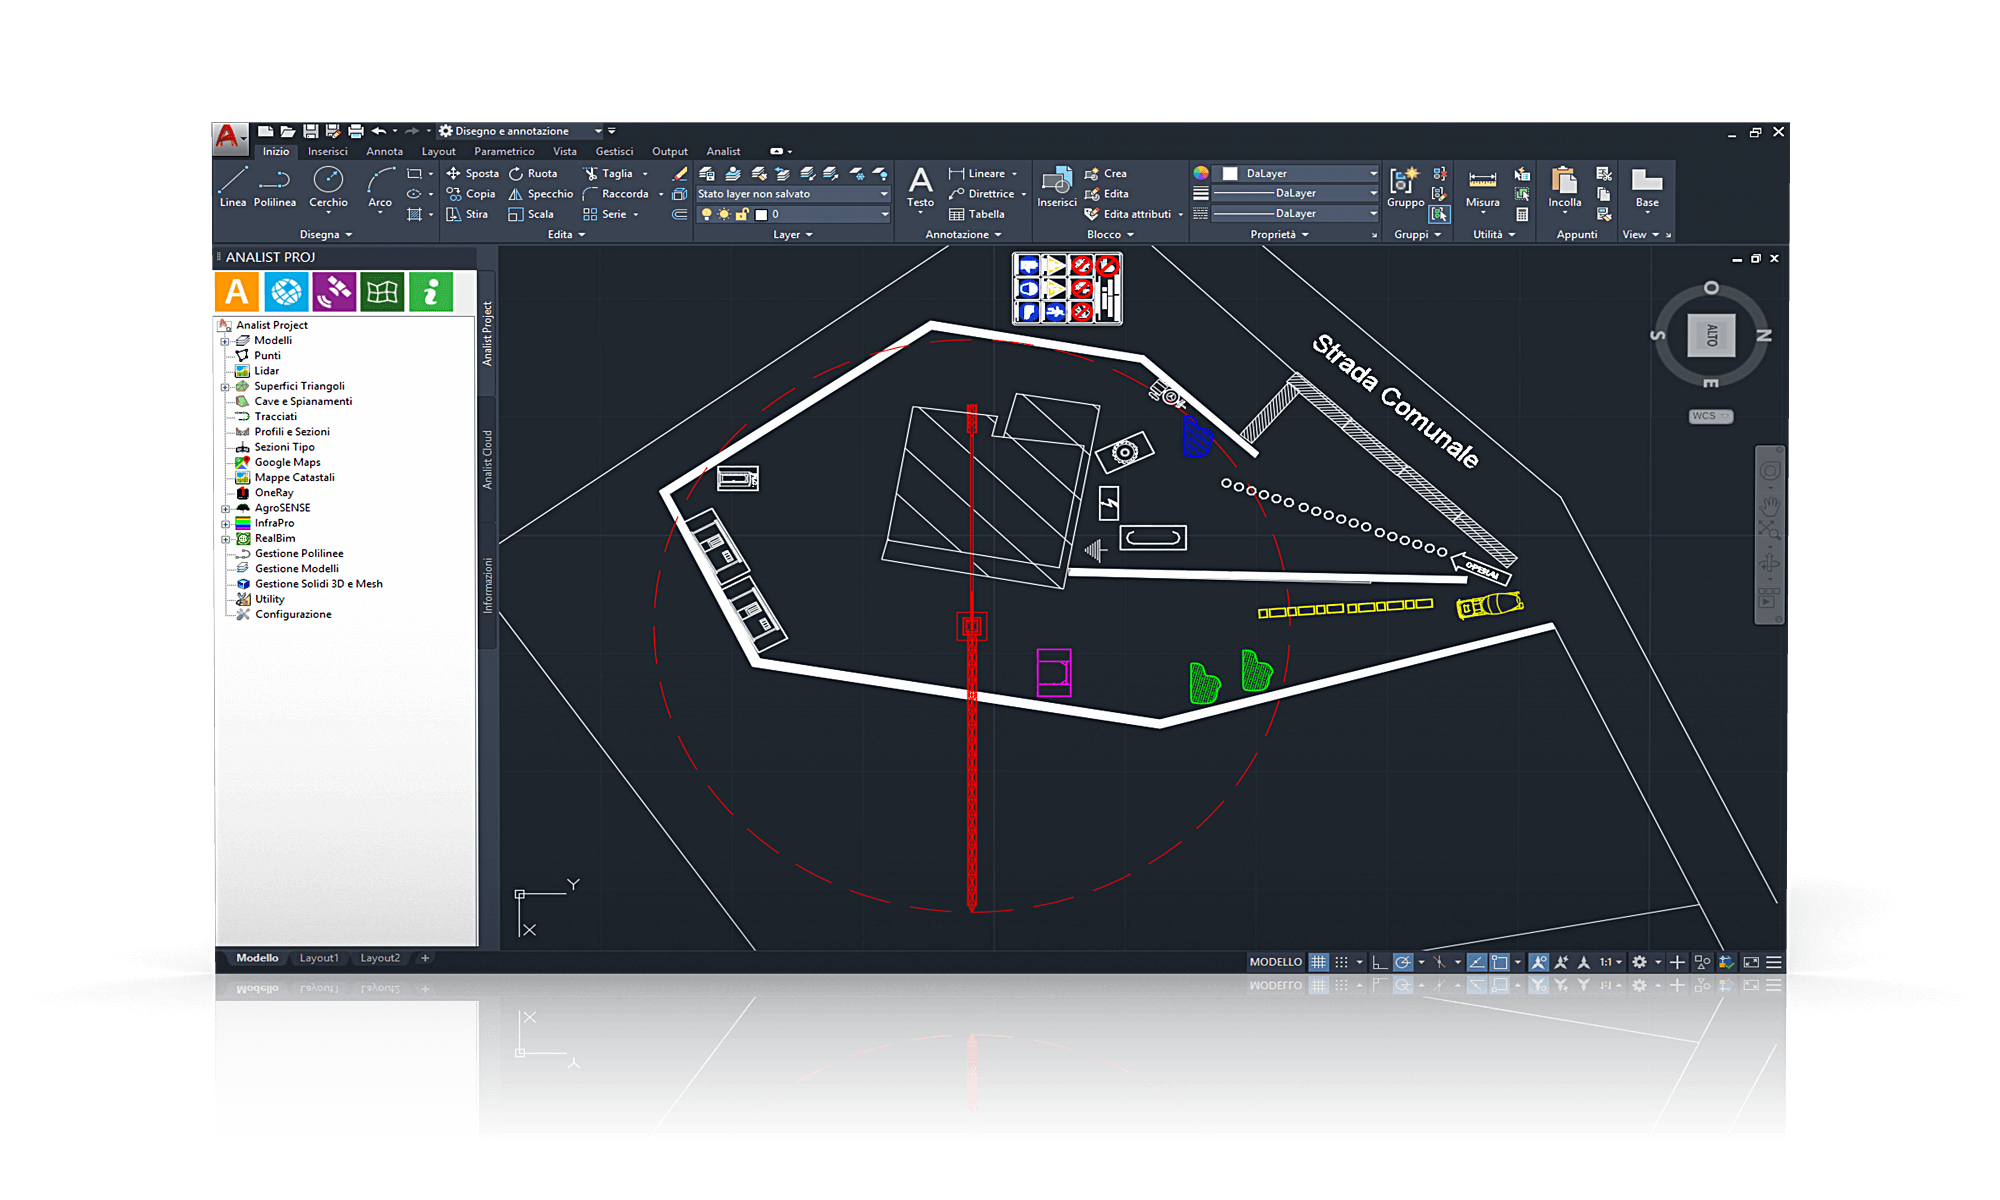Open the purple satellite panel icon
2000x1200 pixels.
[x=334, y=292]
